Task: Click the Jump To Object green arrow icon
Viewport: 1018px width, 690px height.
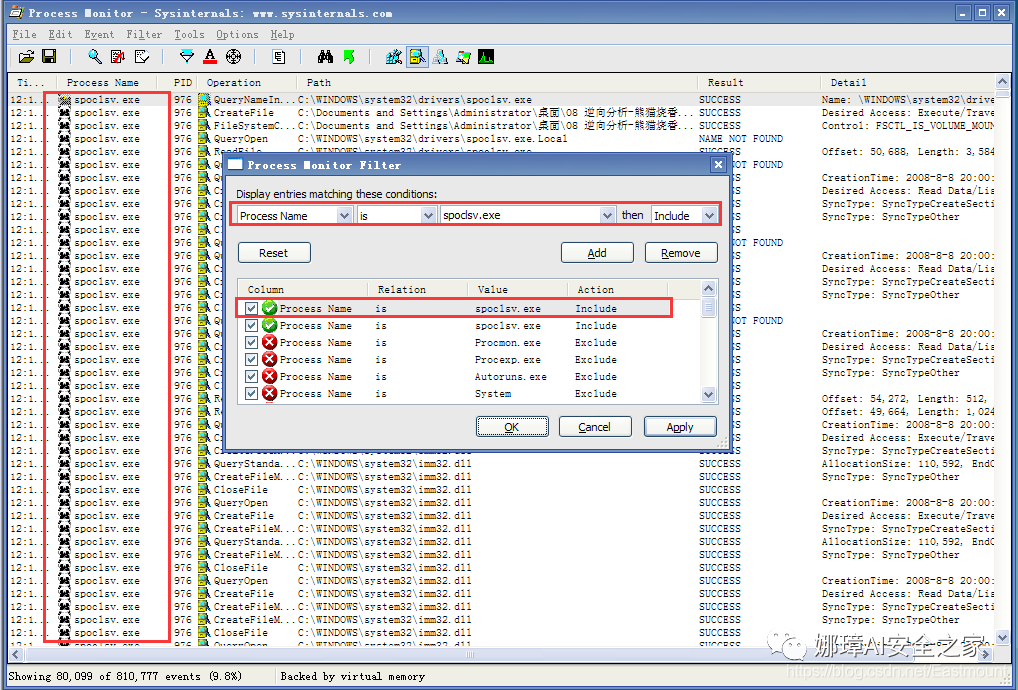Action: point(349,57)
